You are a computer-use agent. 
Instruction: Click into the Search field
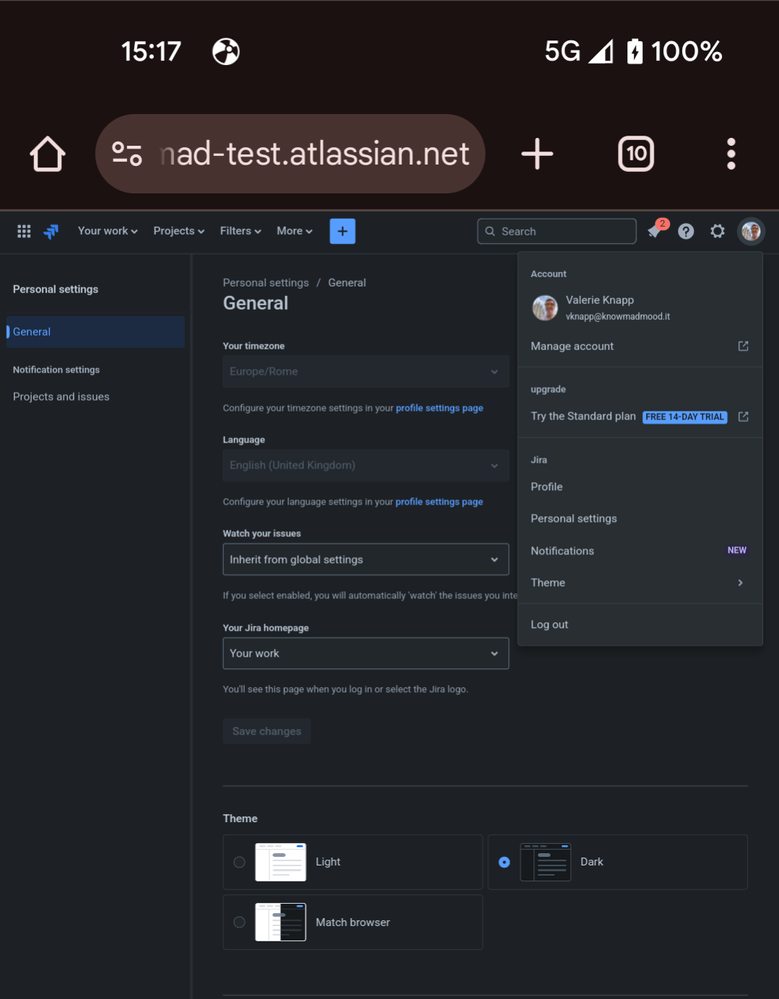(557, 231)
